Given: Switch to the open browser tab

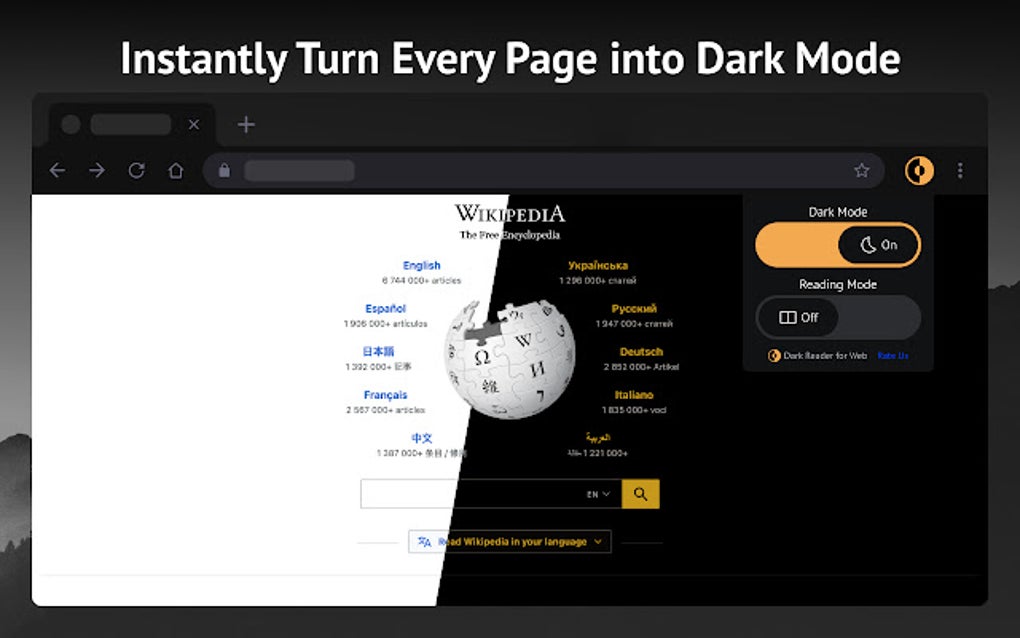Looking at the screenshot, I should coord(130,124).
